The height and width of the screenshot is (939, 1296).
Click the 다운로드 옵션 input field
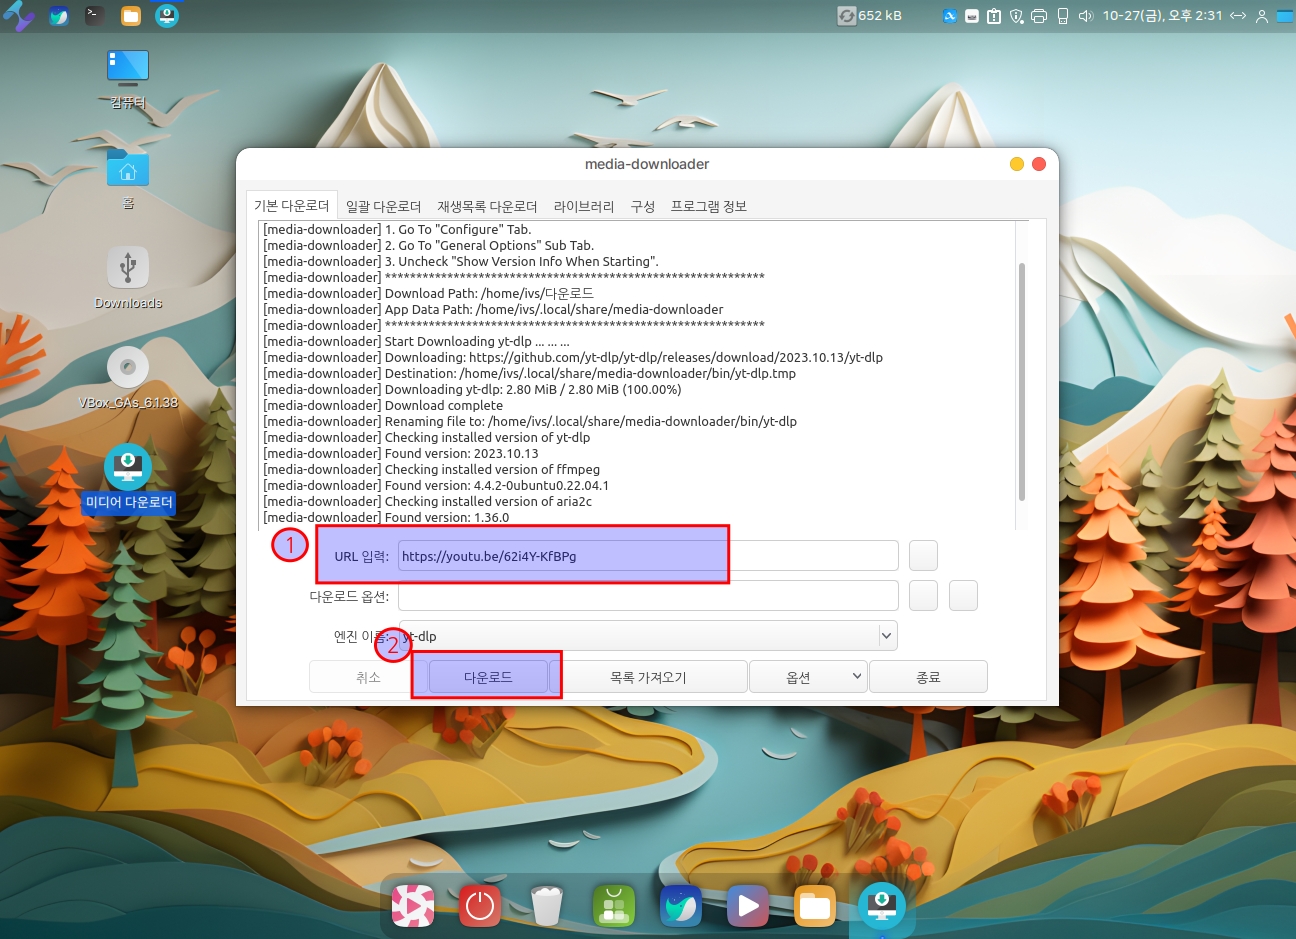coord(648,596)
